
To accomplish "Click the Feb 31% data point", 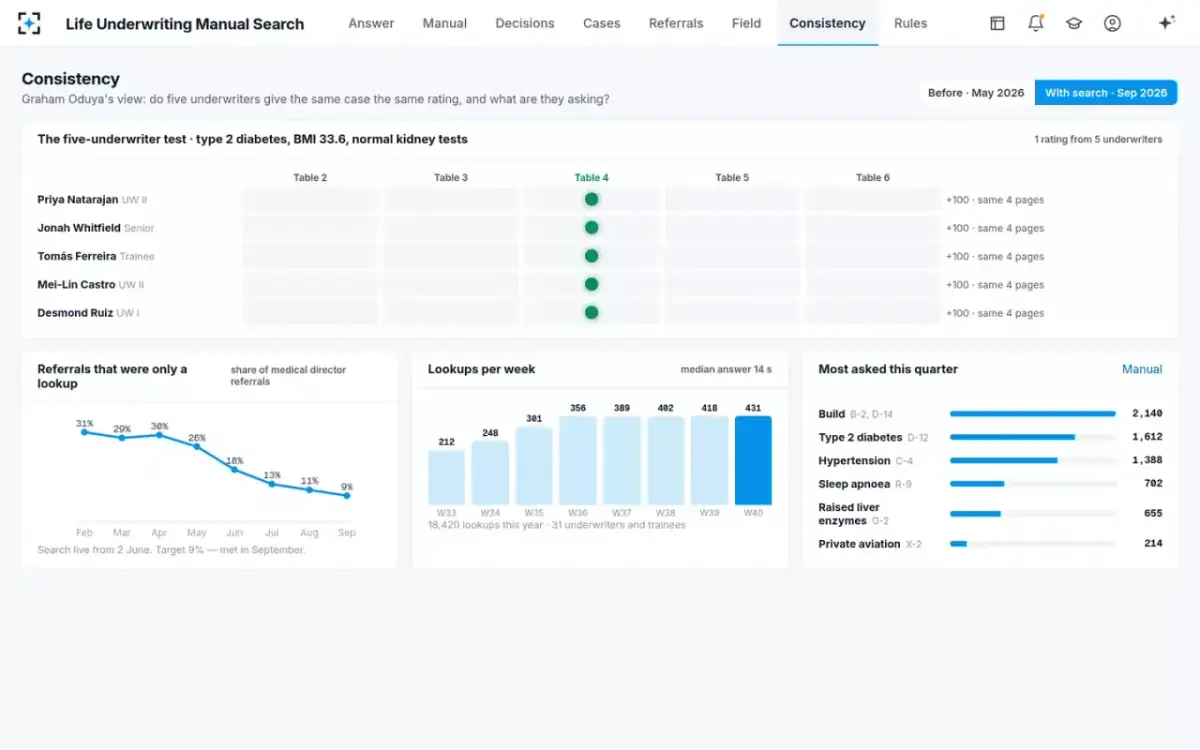I will (x=84, y=432).
